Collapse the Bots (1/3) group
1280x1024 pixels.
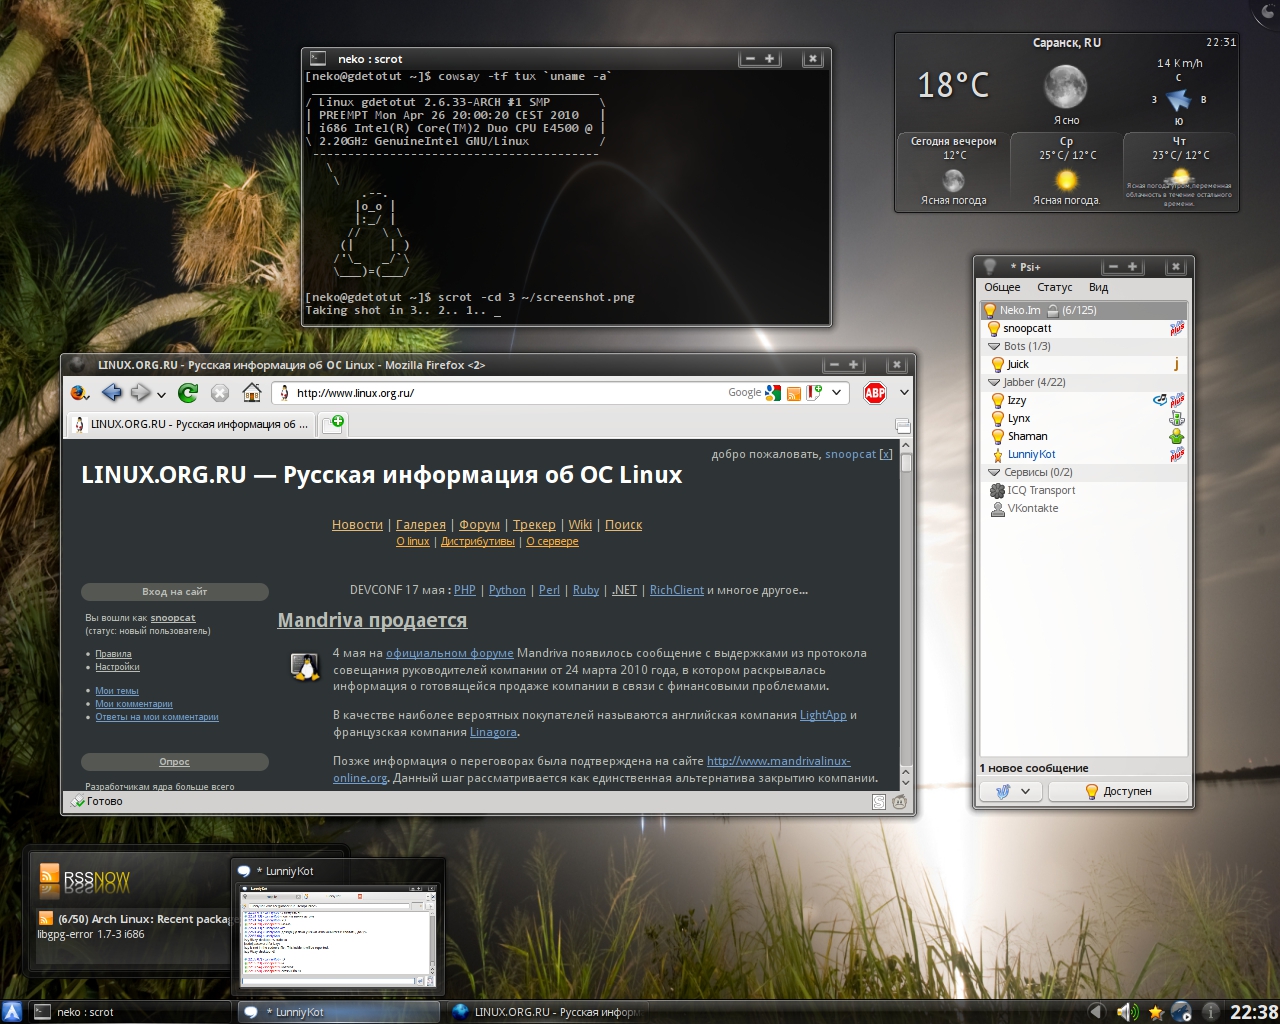[994, 346]
